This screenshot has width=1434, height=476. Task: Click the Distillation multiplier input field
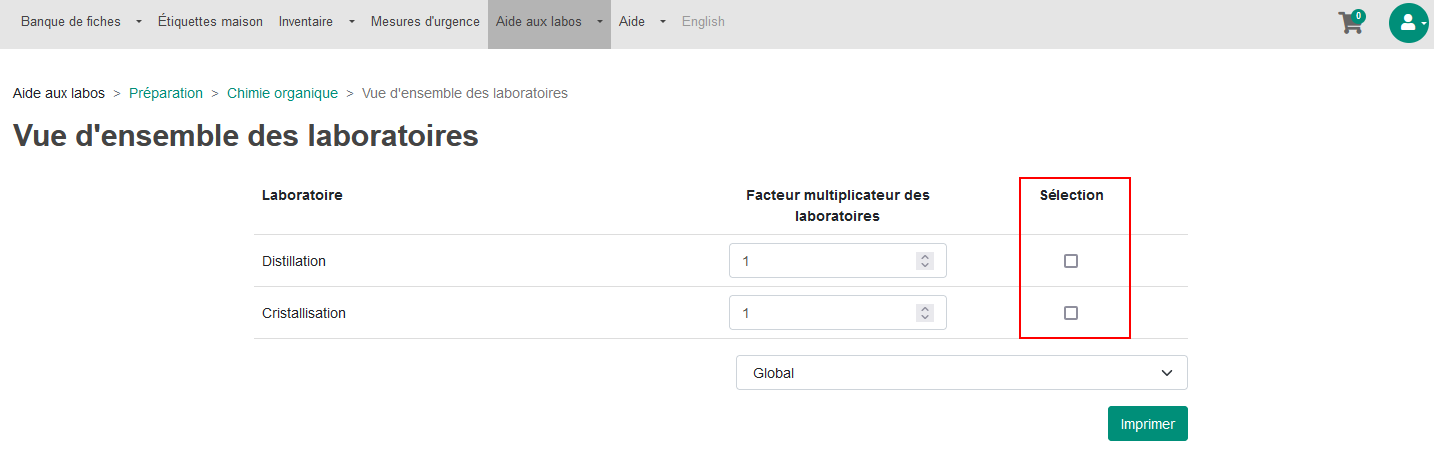[x=838, y=261]
